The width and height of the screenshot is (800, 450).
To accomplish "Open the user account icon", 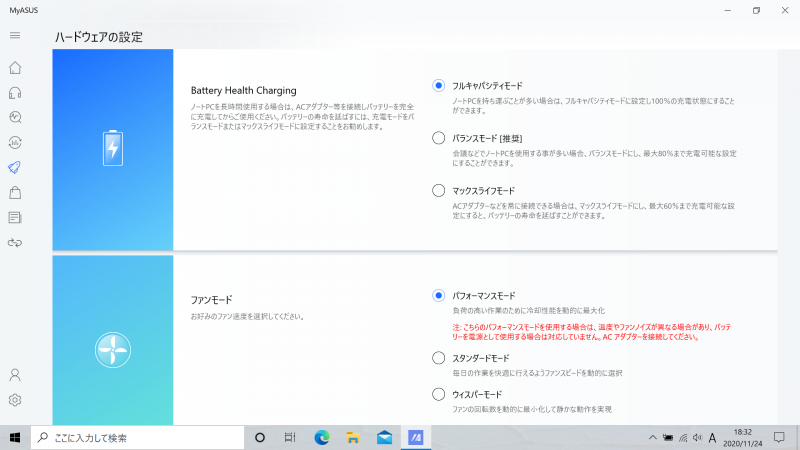I will point(15,375).
